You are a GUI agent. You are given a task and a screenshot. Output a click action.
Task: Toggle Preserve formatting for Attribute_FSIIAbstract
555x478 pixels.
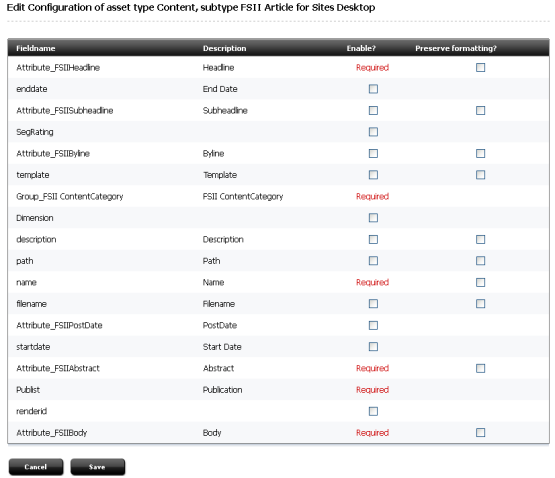coord(480,368)
